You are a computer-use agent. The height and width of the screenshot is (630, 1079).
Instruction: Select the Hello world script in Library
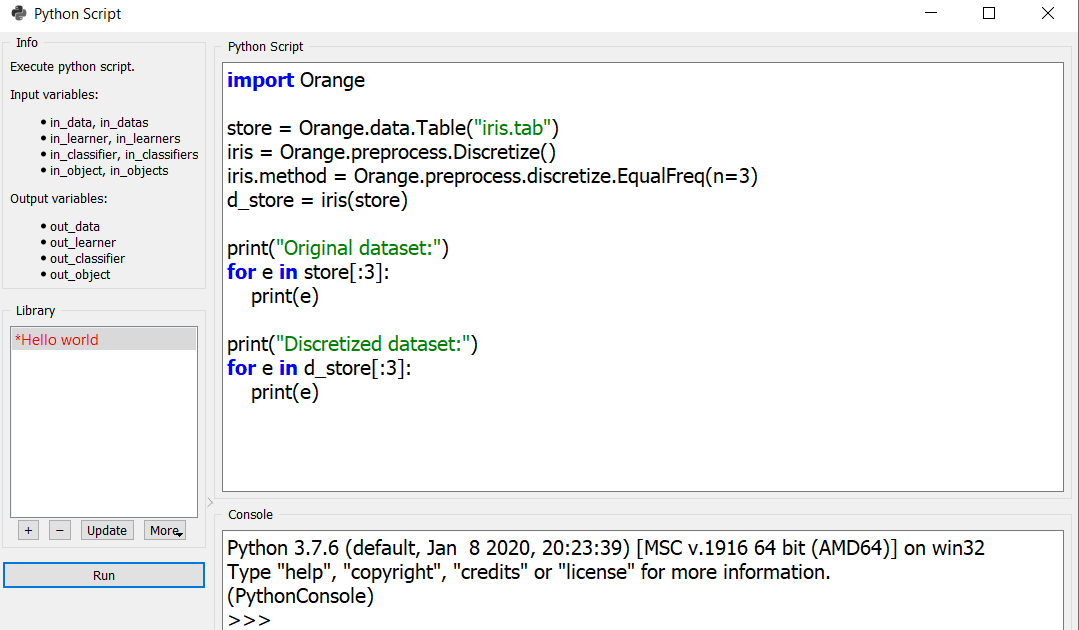57,340
